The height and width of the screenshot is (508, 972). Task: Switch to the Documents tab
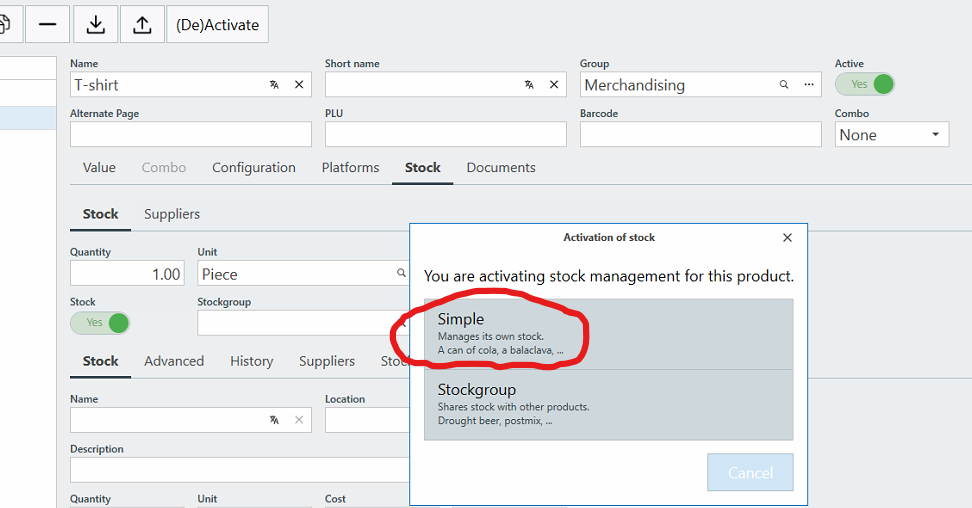[x=501, y=168]
